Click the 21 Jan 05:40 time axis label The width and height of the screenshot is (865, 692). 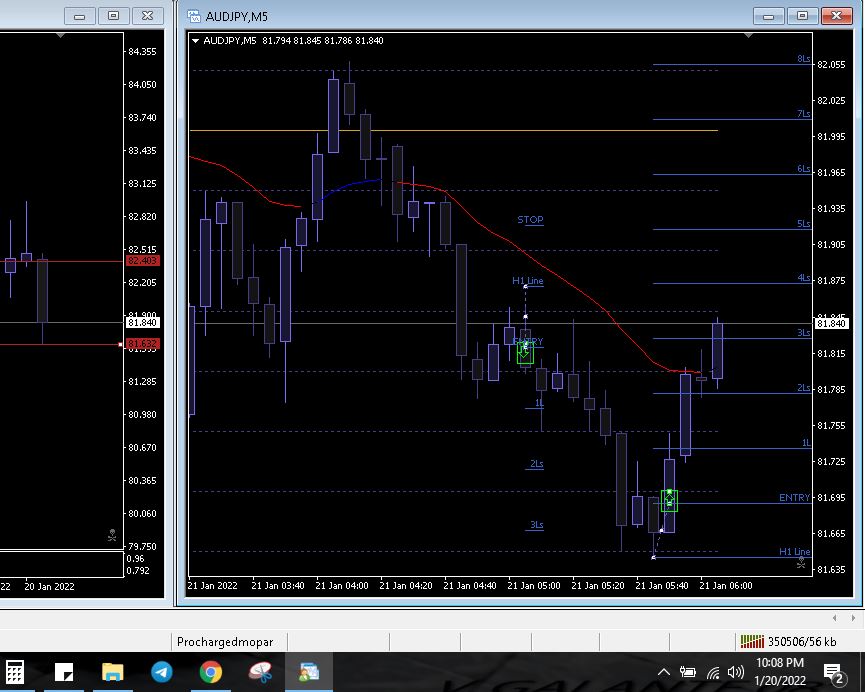click(662, 585)
